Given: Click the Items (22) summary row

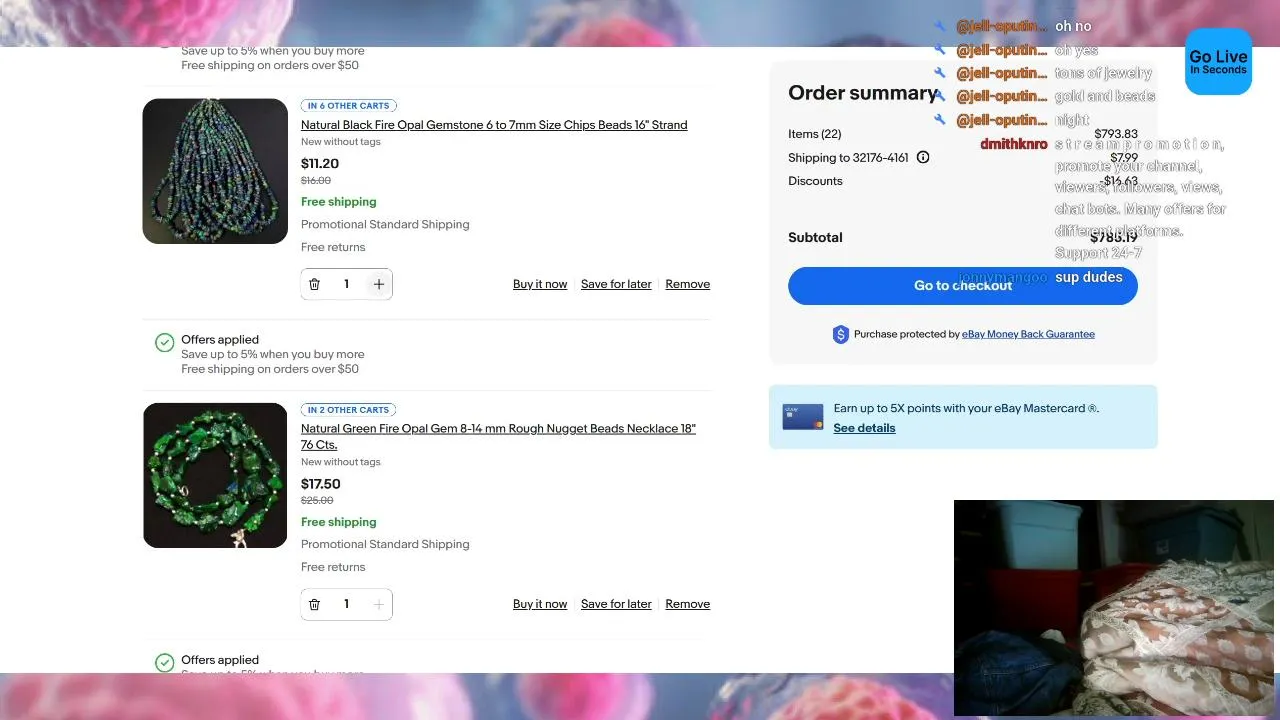Looking at the screenshot, I should coord(963,134).
